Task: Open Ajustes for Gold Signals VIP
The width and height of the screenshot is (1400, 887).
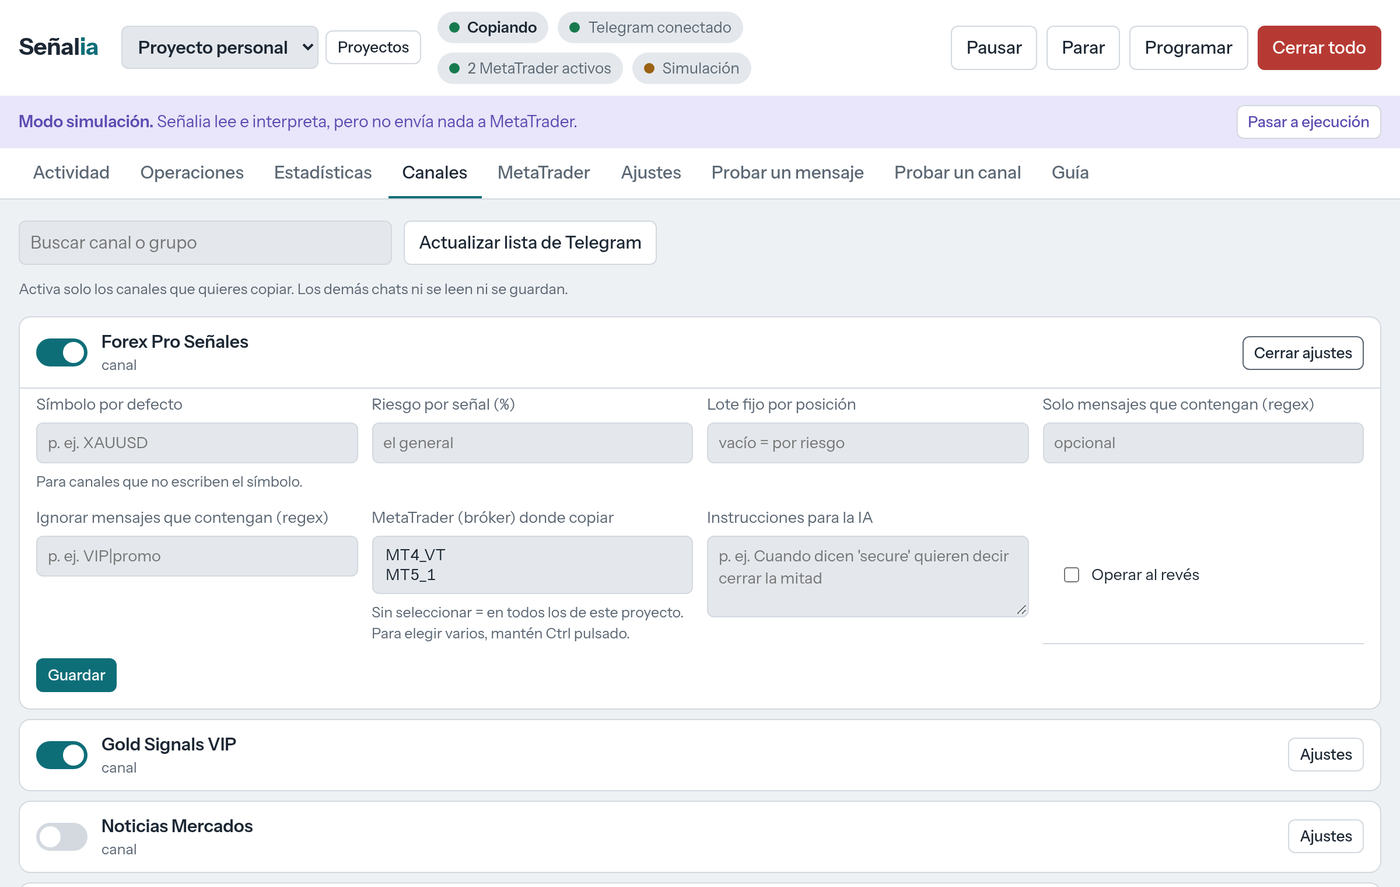Action: (x=1326, y=755)
